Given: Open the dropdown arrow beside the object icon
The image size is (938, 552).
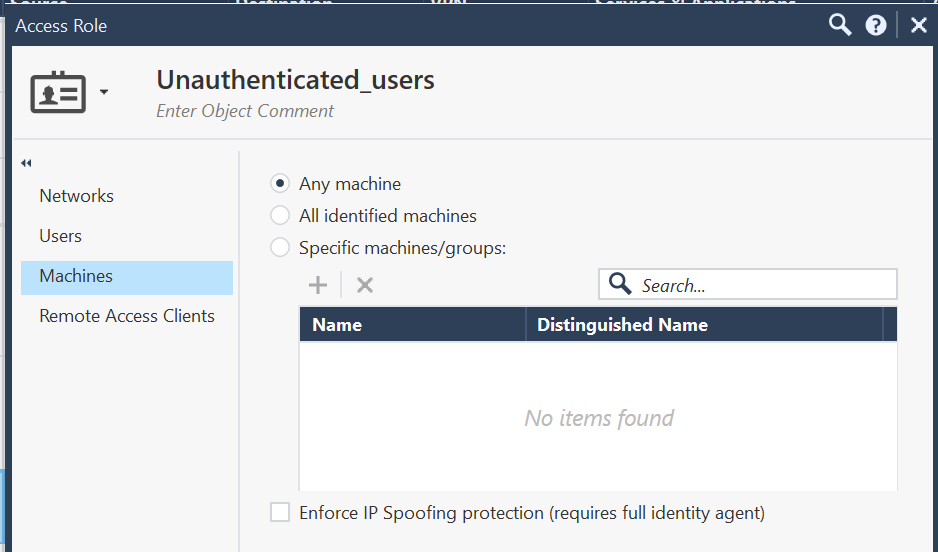Looking at the screenshot, I should point(104,93).
